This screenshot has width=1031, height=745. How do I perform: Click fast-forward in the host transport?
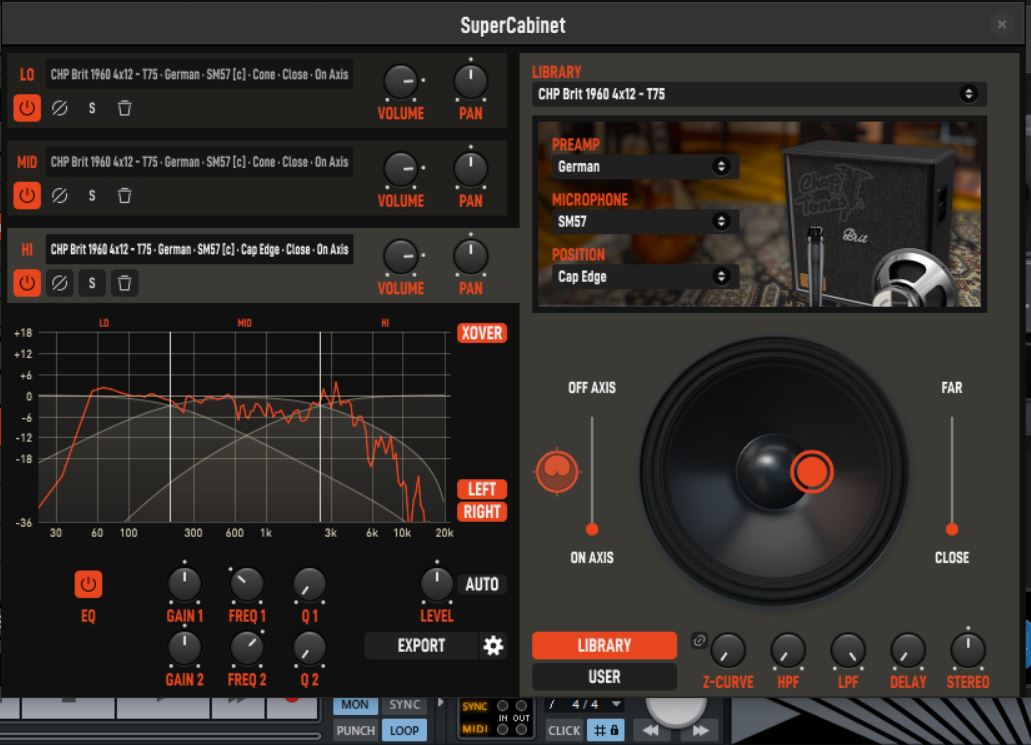click(x=701, y=730)
